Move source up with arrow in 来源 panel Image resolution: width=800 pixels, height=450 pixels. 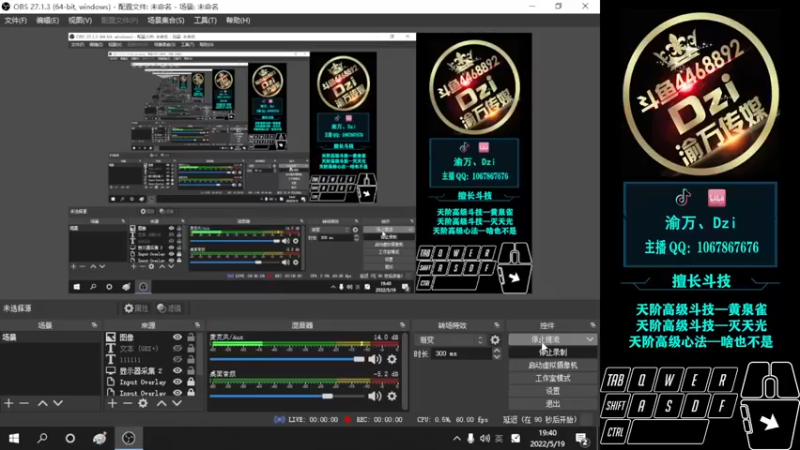coord(161,404)
